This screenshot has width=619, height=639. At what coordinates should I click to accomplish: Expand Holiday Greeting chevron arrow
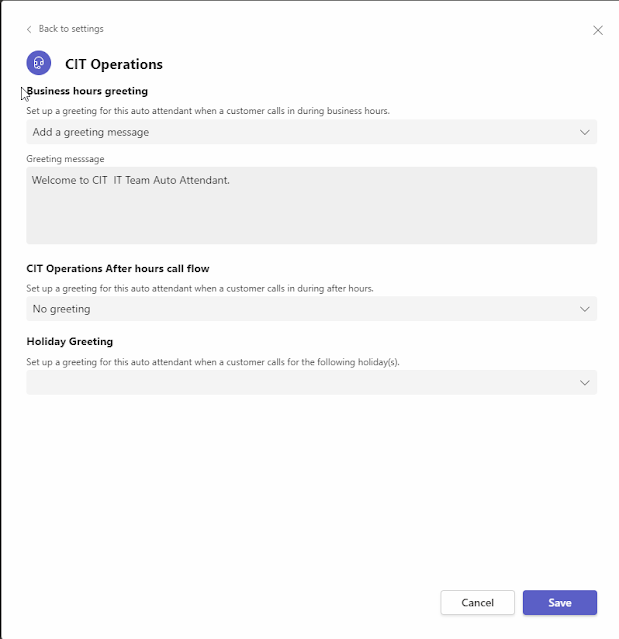pyautogui.click(x=585, y=382)
